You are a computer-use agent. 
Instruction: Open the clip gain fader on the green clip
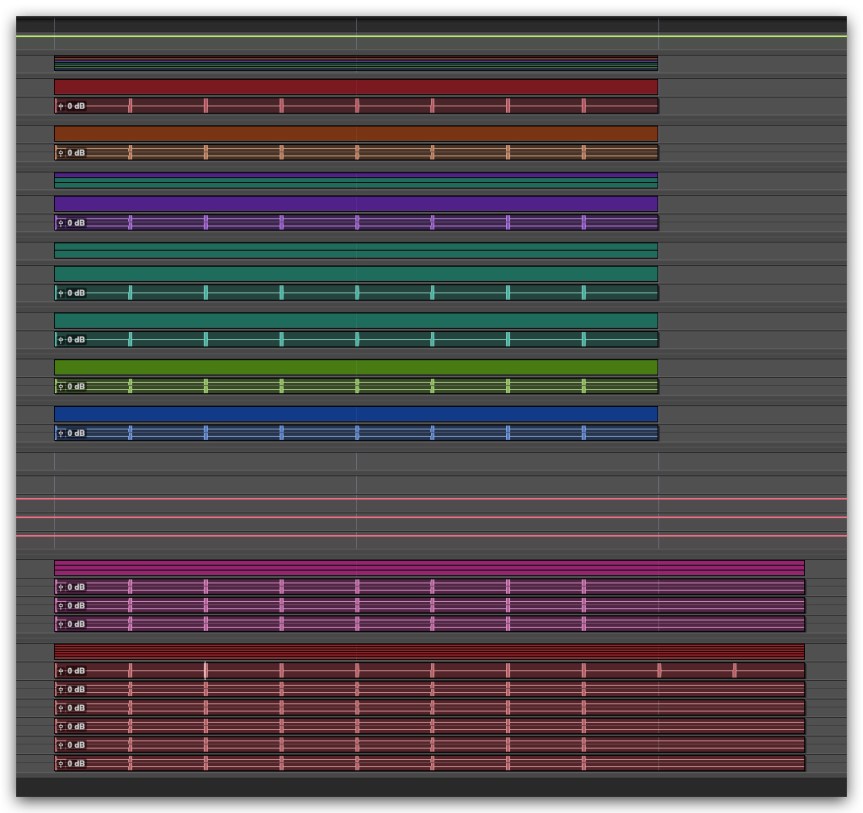pyautogui.click(x=61, y=387)
